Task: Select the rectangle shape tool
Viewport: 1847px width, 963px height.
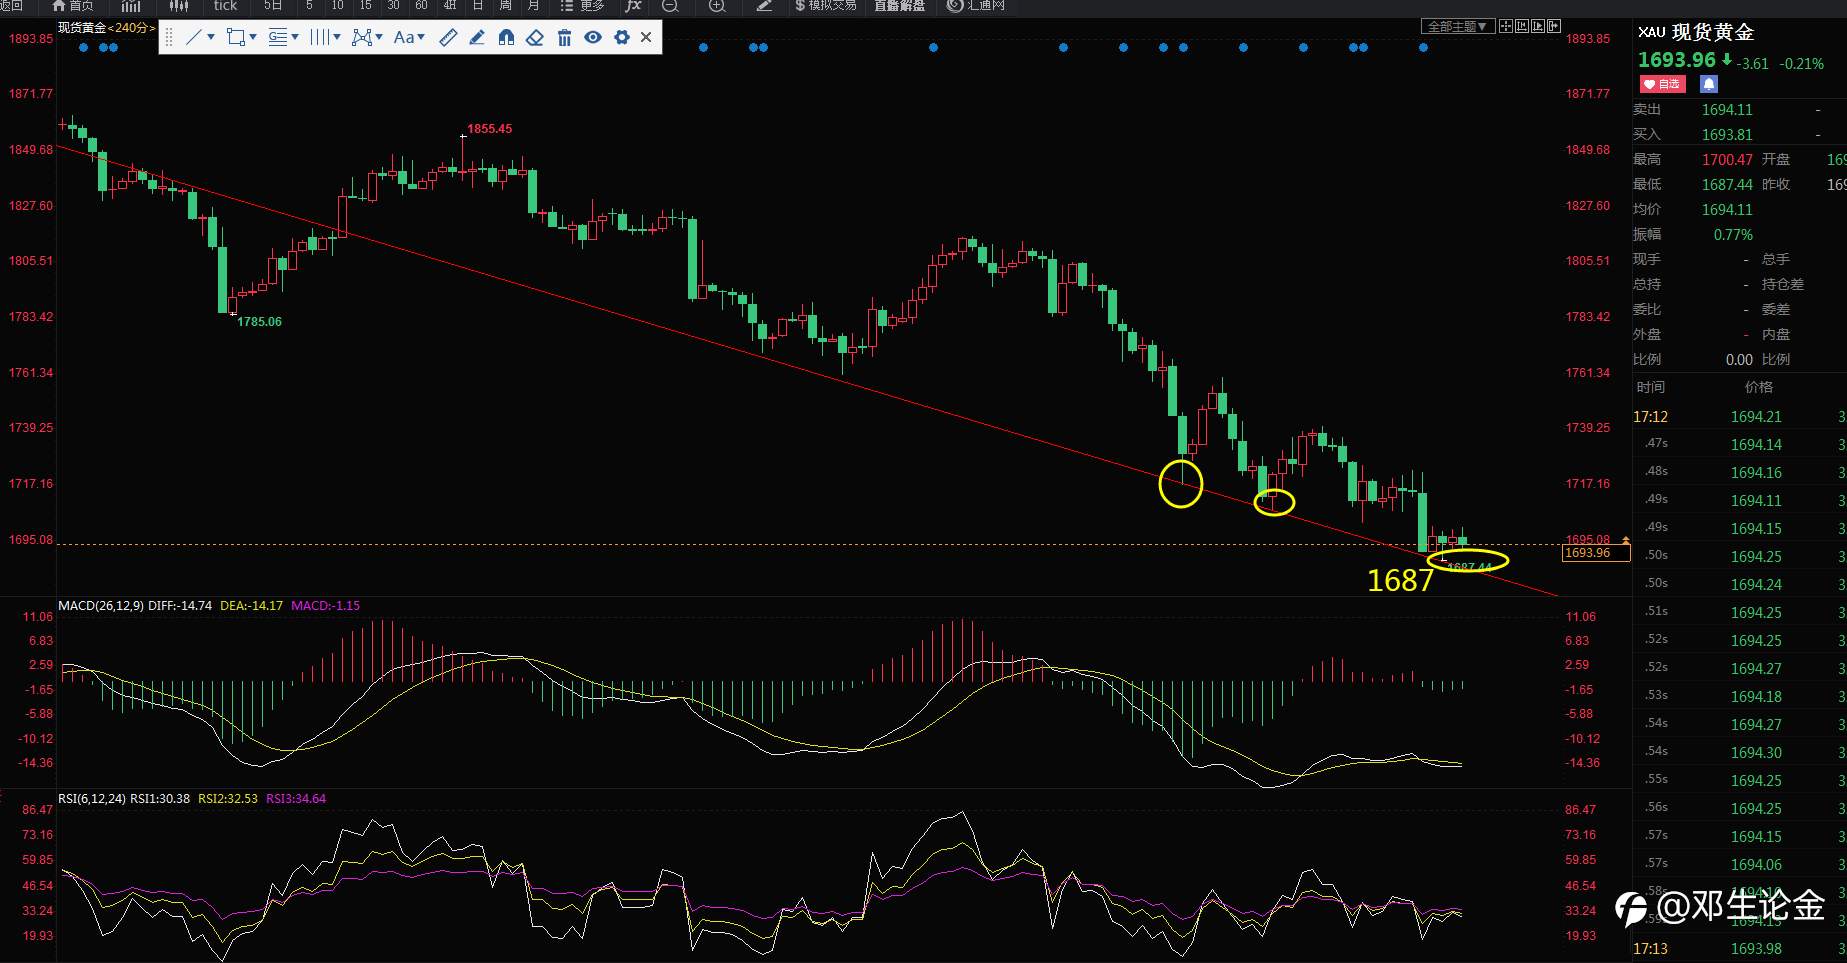Action: click(236, 37)
